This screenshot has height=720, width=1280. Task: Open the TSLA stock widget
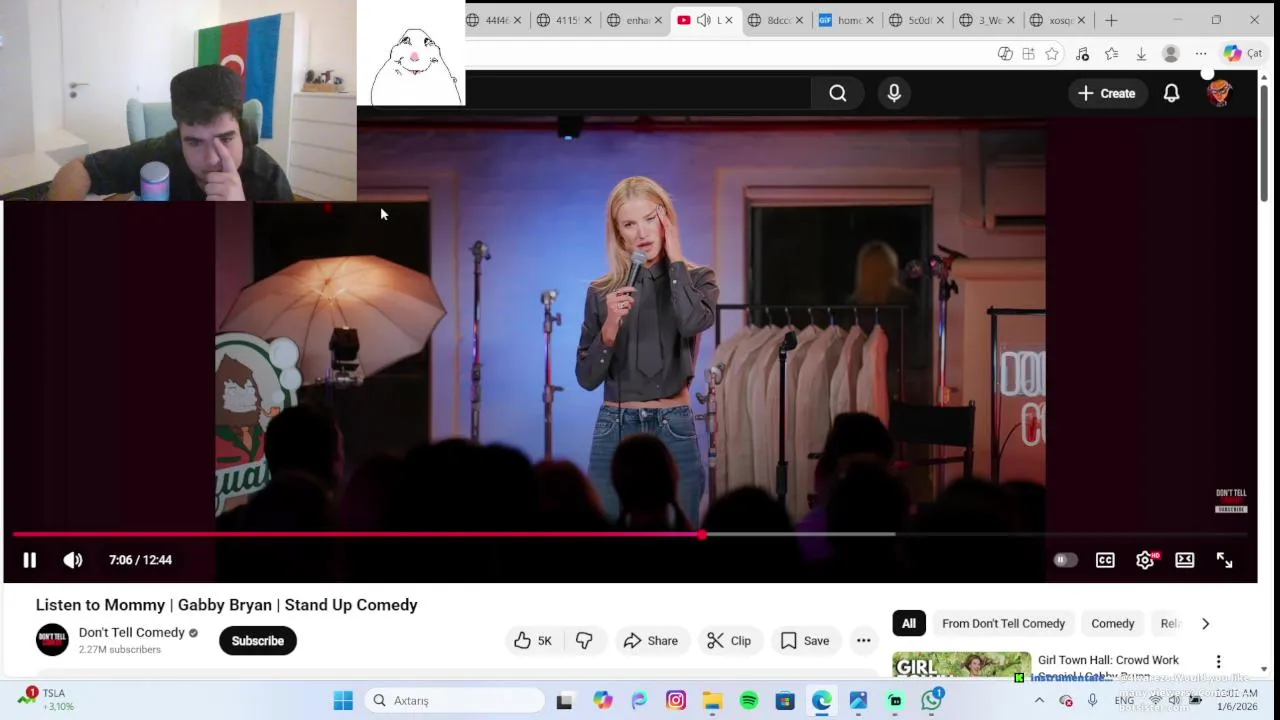[47, 700]
